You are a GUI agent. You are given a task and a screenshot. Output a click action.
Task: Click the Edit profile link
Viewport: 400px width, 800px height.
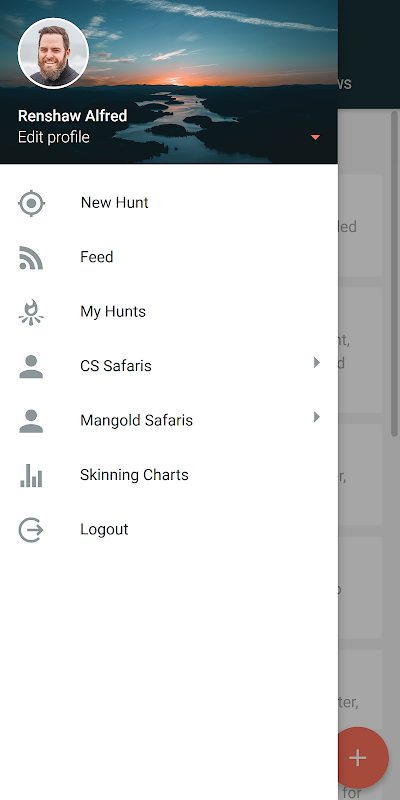54,137
